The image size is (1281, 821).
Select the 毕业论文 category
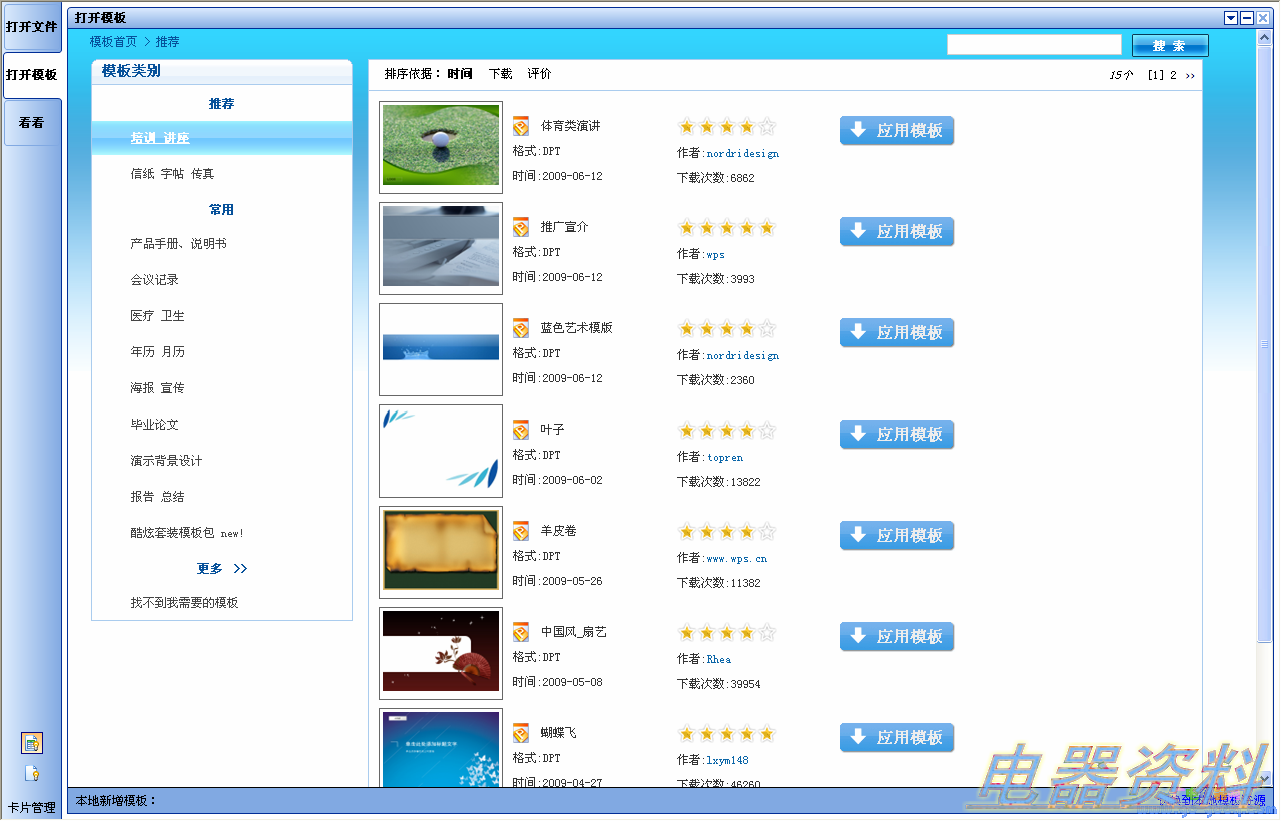coord(155,425)
